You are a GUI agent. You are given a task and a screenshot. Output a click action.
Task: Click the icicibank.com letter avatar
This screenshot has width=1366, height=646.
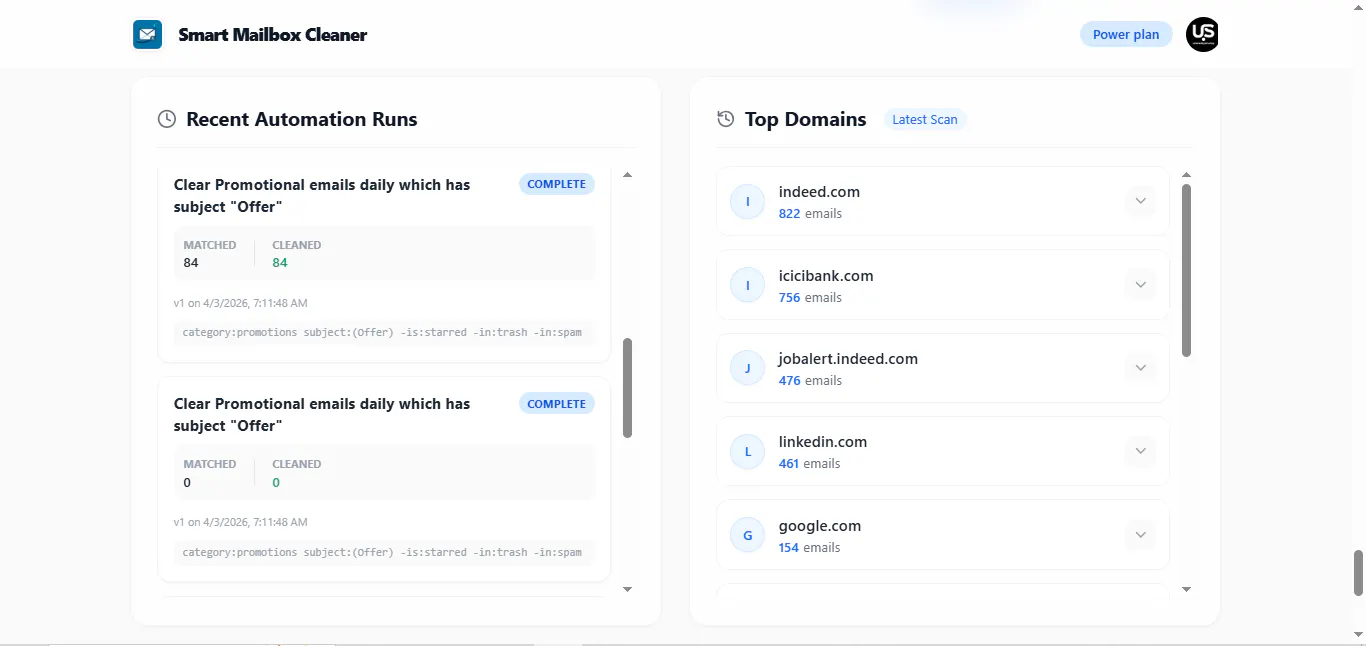coord(747,286)
